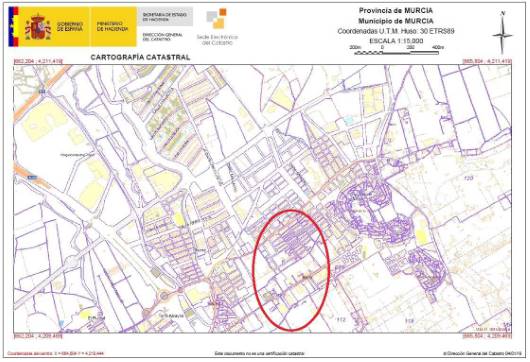
Task: Click the parcel numbered 120 on the map
Action: (x=468, y=178)
